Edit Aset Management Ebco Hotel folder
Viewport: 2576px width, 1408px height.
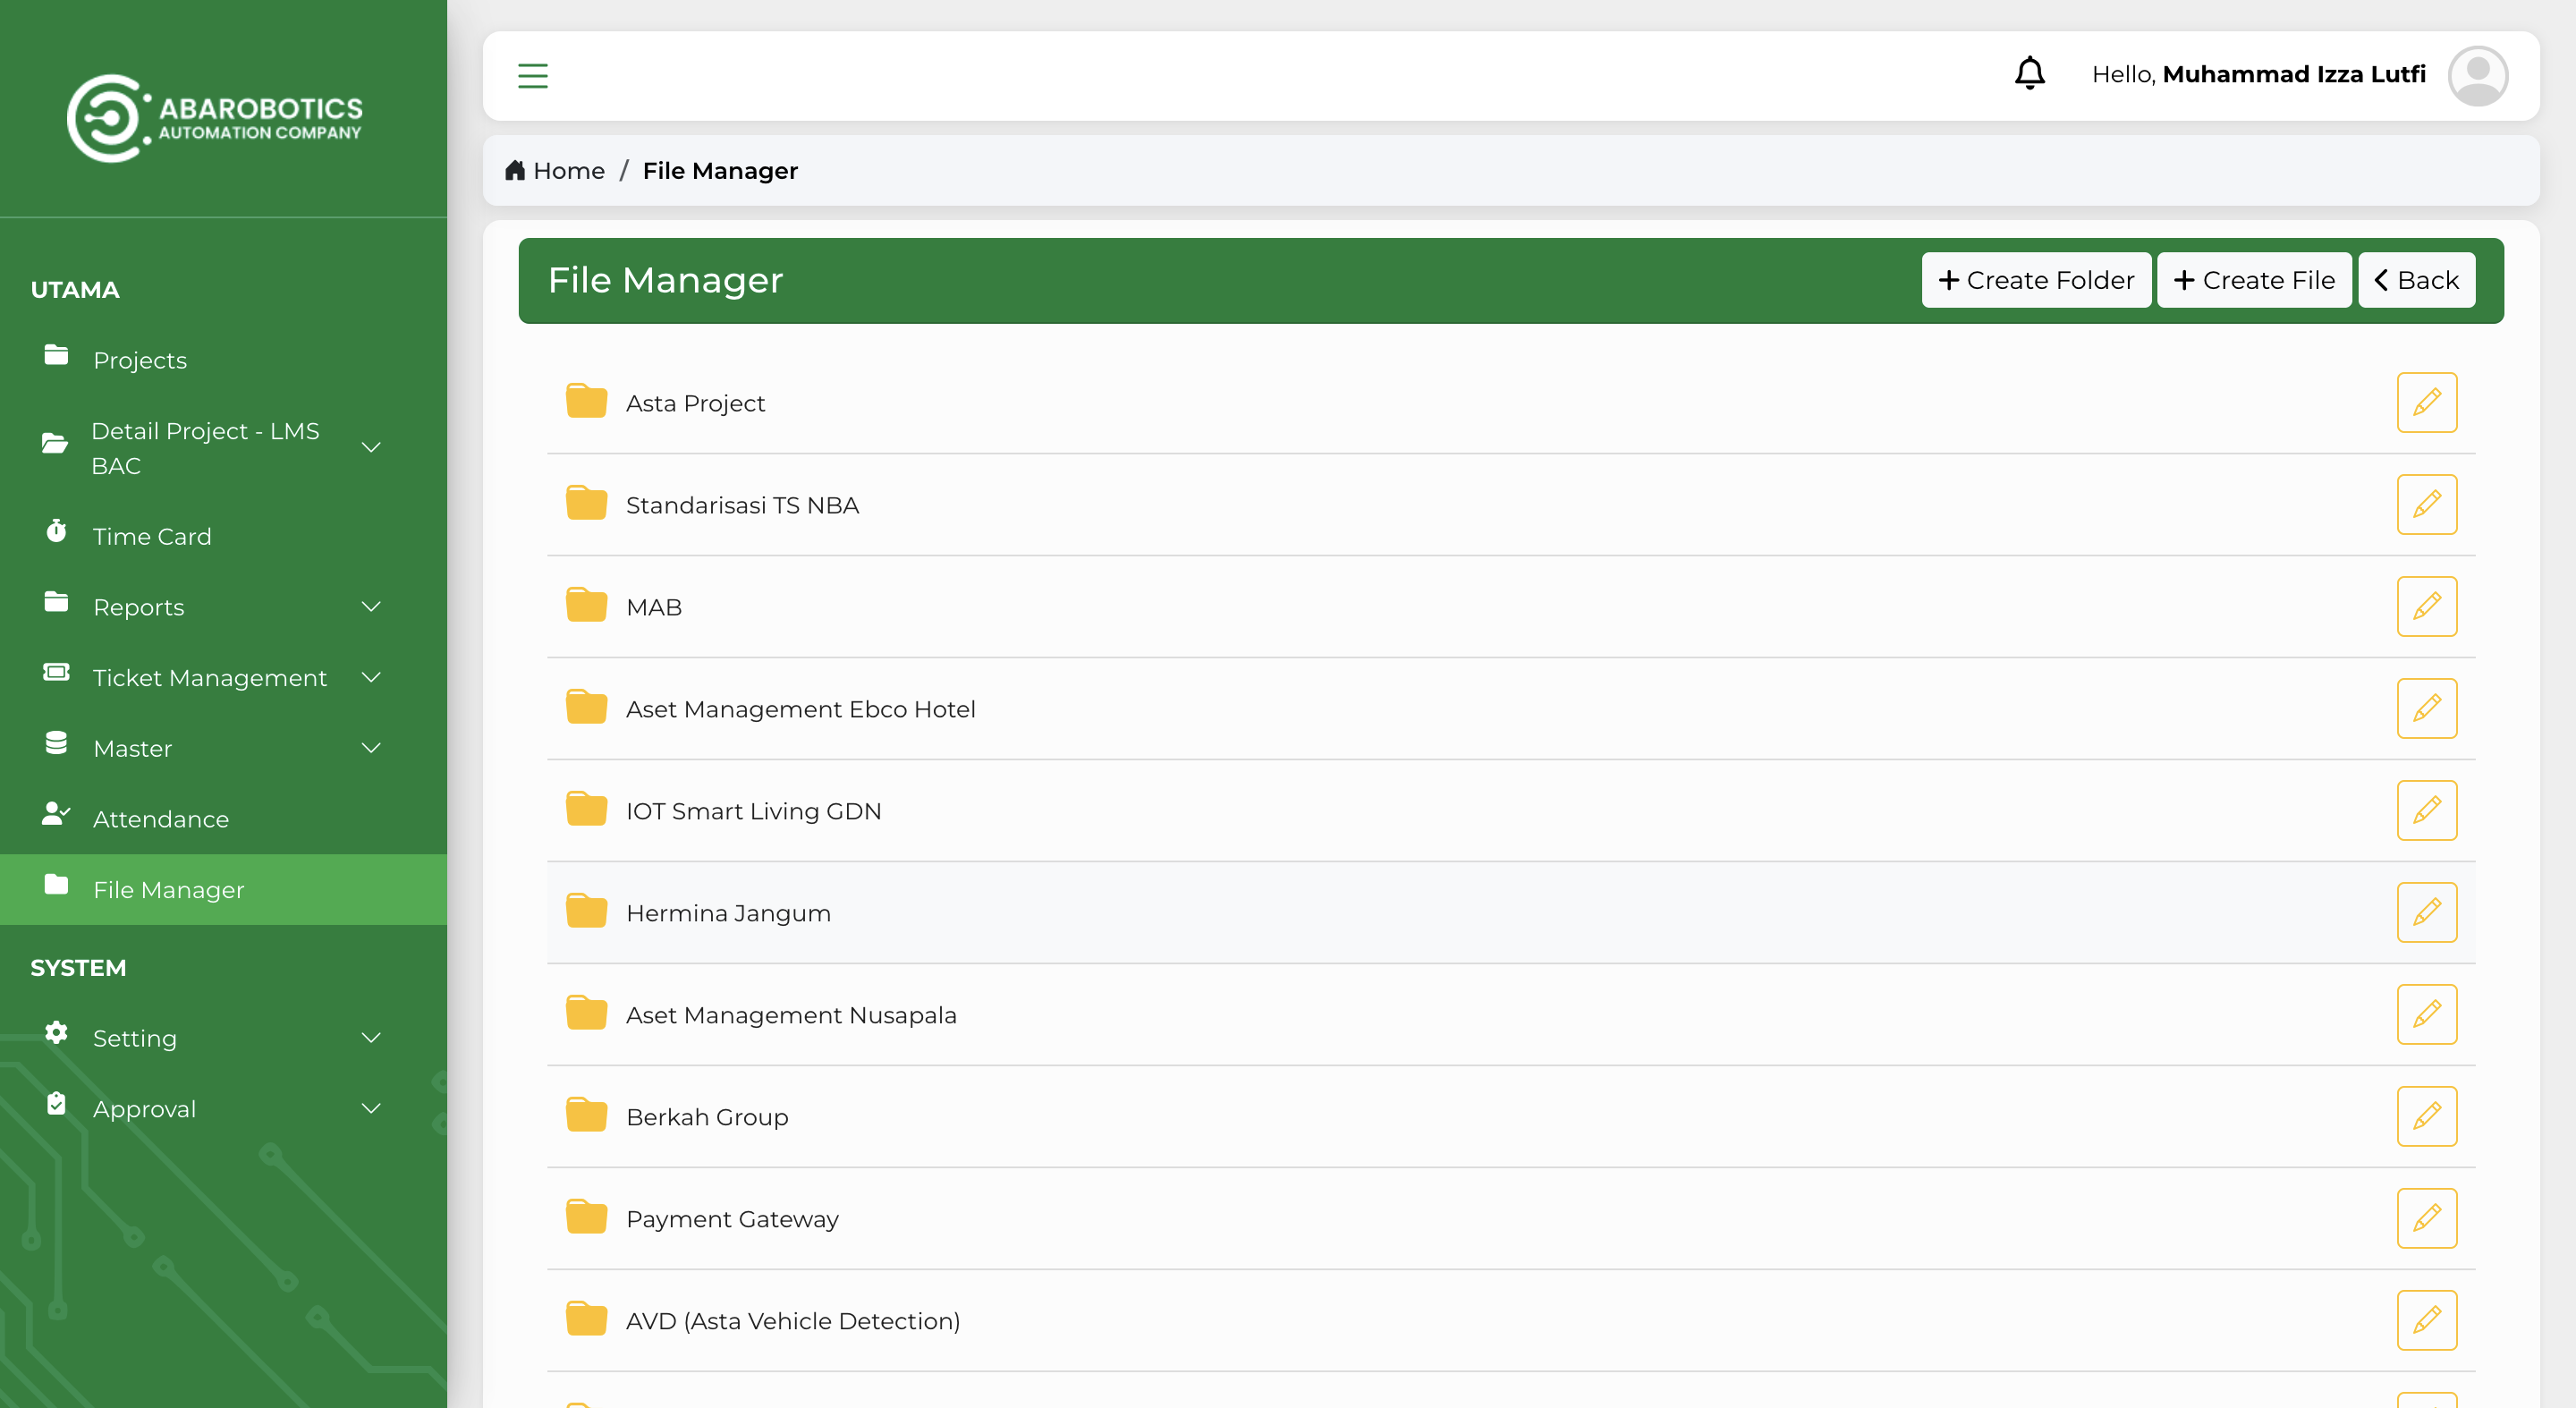(x=2426, y=709)
